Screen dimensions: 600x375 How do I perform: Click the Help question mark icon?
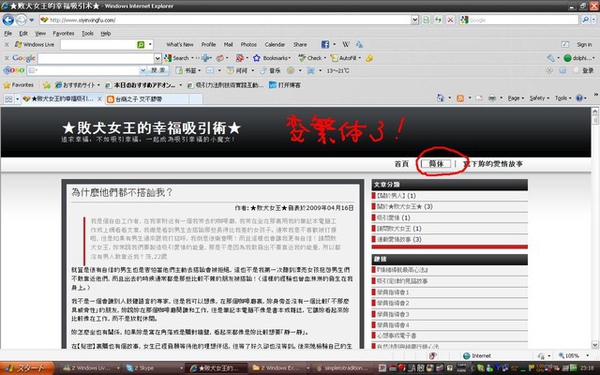click(x=579, y=98)
